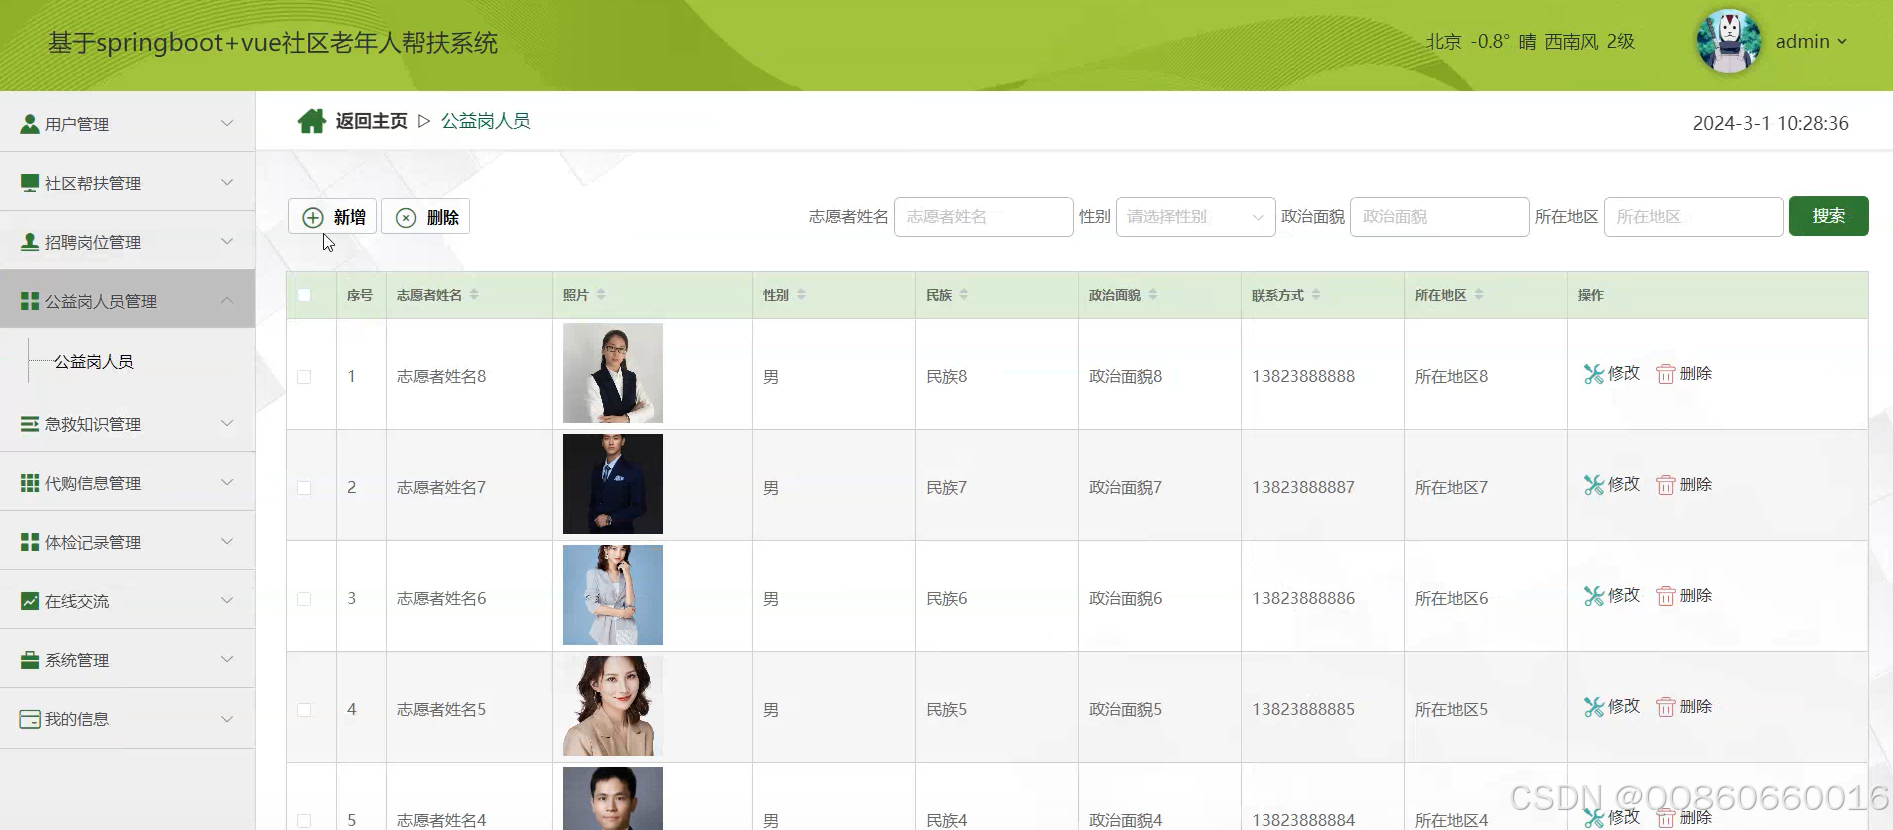Check the box for row 志愿者姓名5

click(x=304, y=710)
